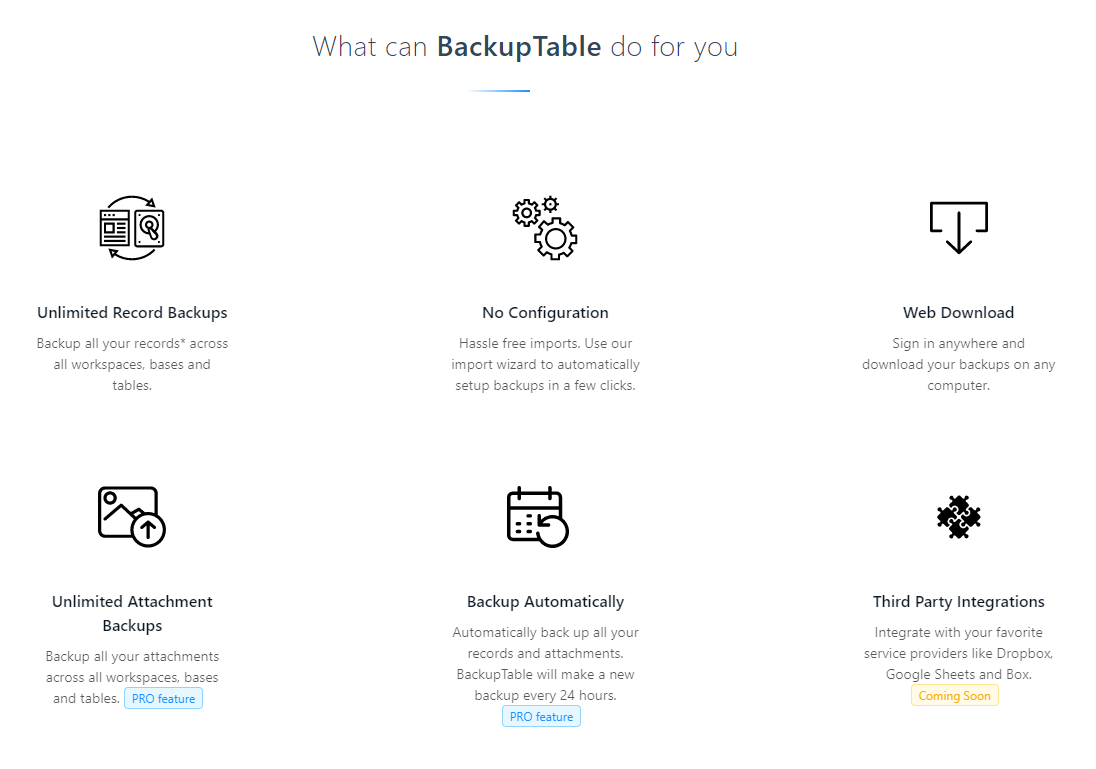Click the Coming Soon badge
1096x769 pixels.
(x=954, y=696)
